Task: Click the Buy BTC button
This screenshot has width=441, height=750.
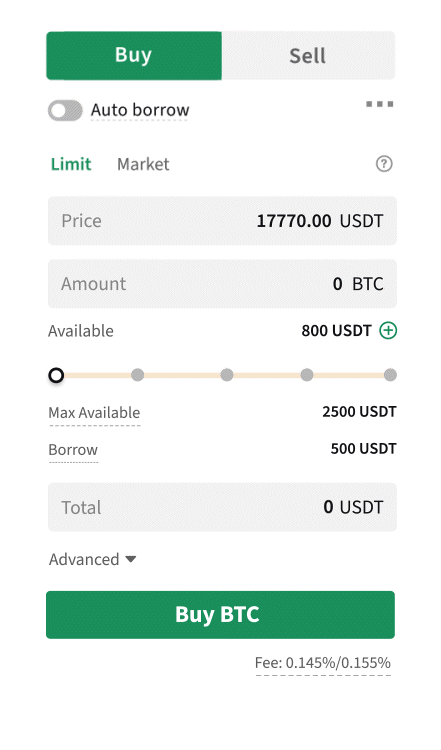Action: pyautogui.click(x=220, y=615)
